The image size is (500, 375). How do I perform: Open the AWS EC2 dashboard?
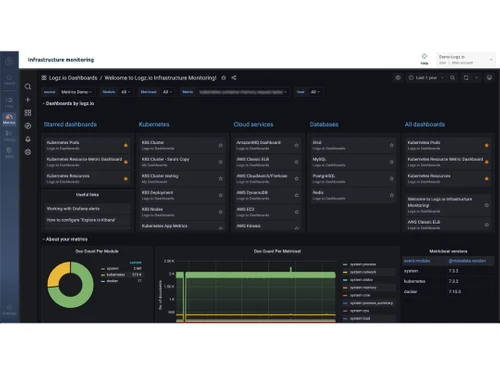tap(267, 212)
